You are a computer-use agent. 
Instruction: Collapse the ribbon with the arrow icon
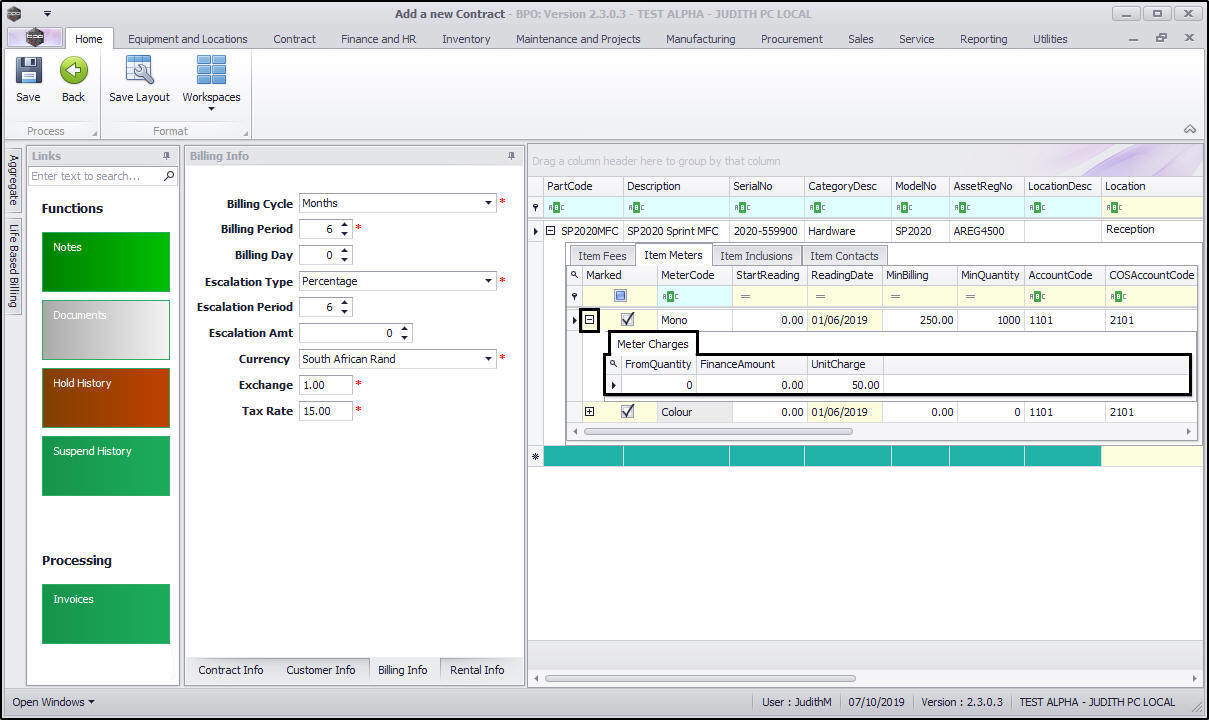[1190, 129]
